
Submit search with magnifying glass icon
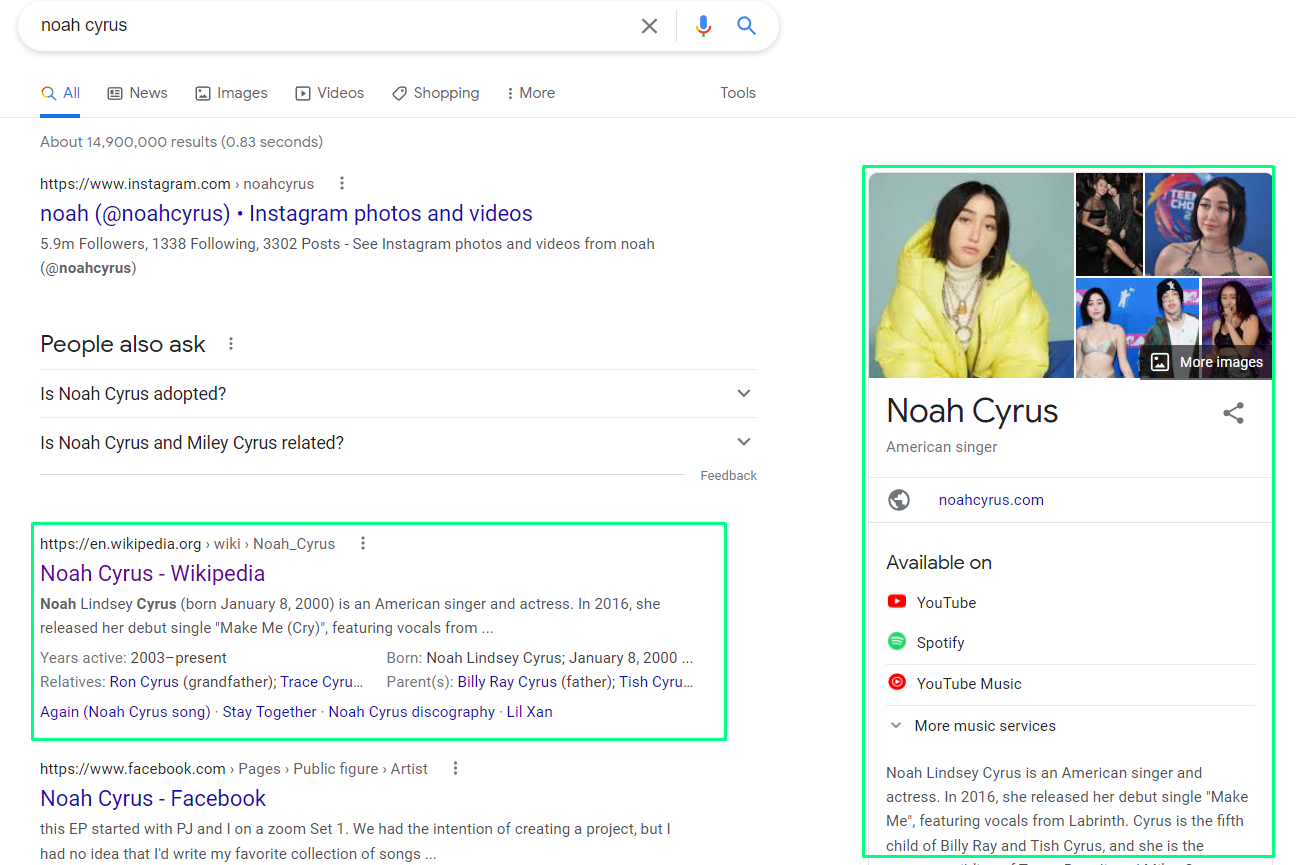click(746, 26)
